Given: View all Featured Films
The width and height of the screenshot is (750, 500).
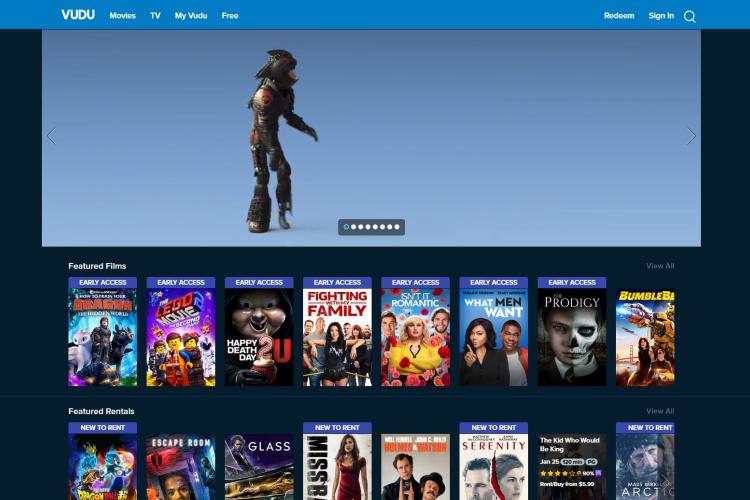Looking at the screenshot, I should [x=660, y=266].
